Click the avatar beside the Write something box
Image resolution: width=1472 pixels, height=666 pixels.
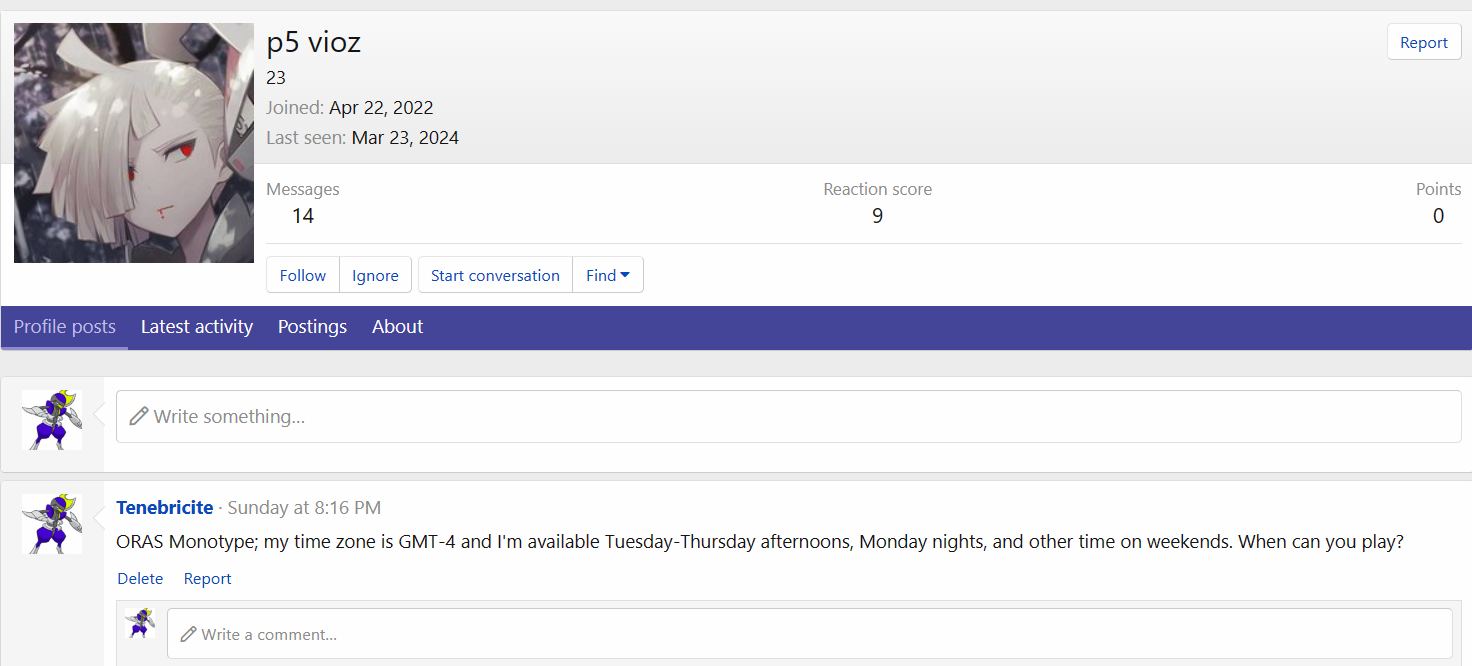52,419
